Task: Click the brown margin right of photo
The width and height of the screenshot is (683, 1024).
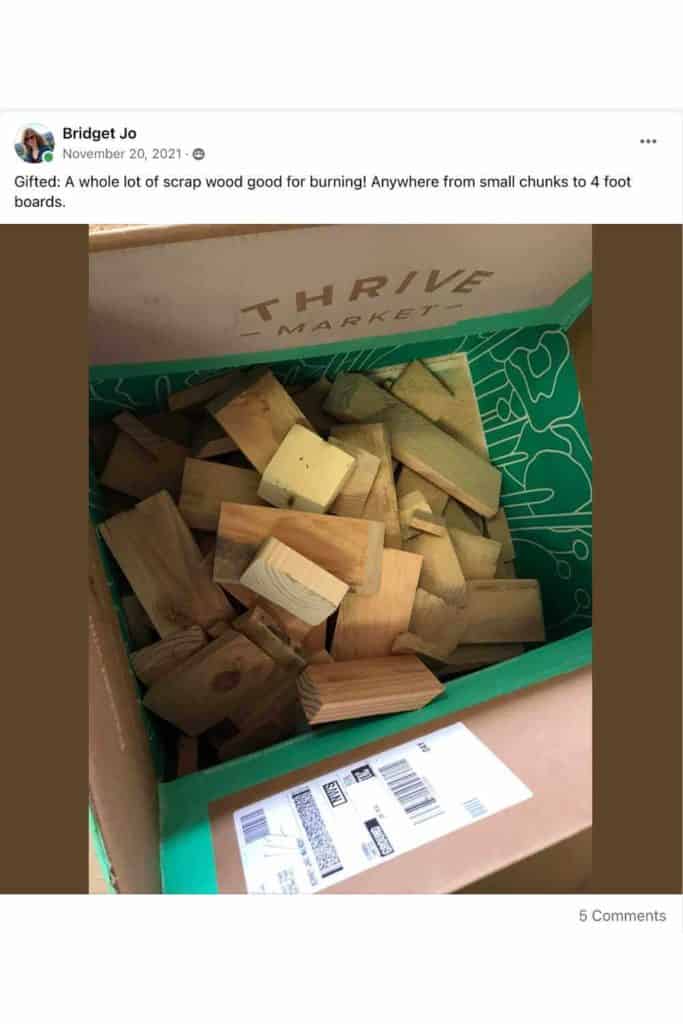Action: [x=637, y=559]
